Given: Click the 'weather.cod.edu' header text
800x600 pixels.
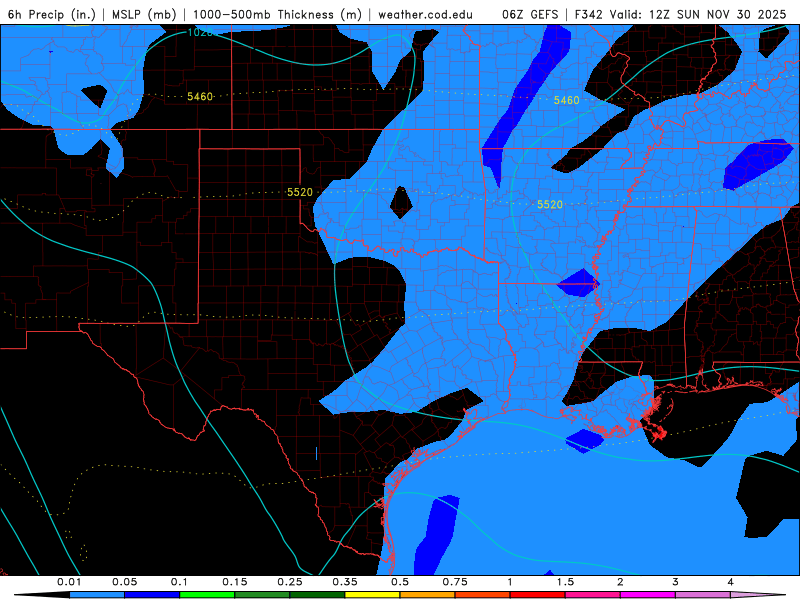Looking at the screenshot, I should click(425, 14).
